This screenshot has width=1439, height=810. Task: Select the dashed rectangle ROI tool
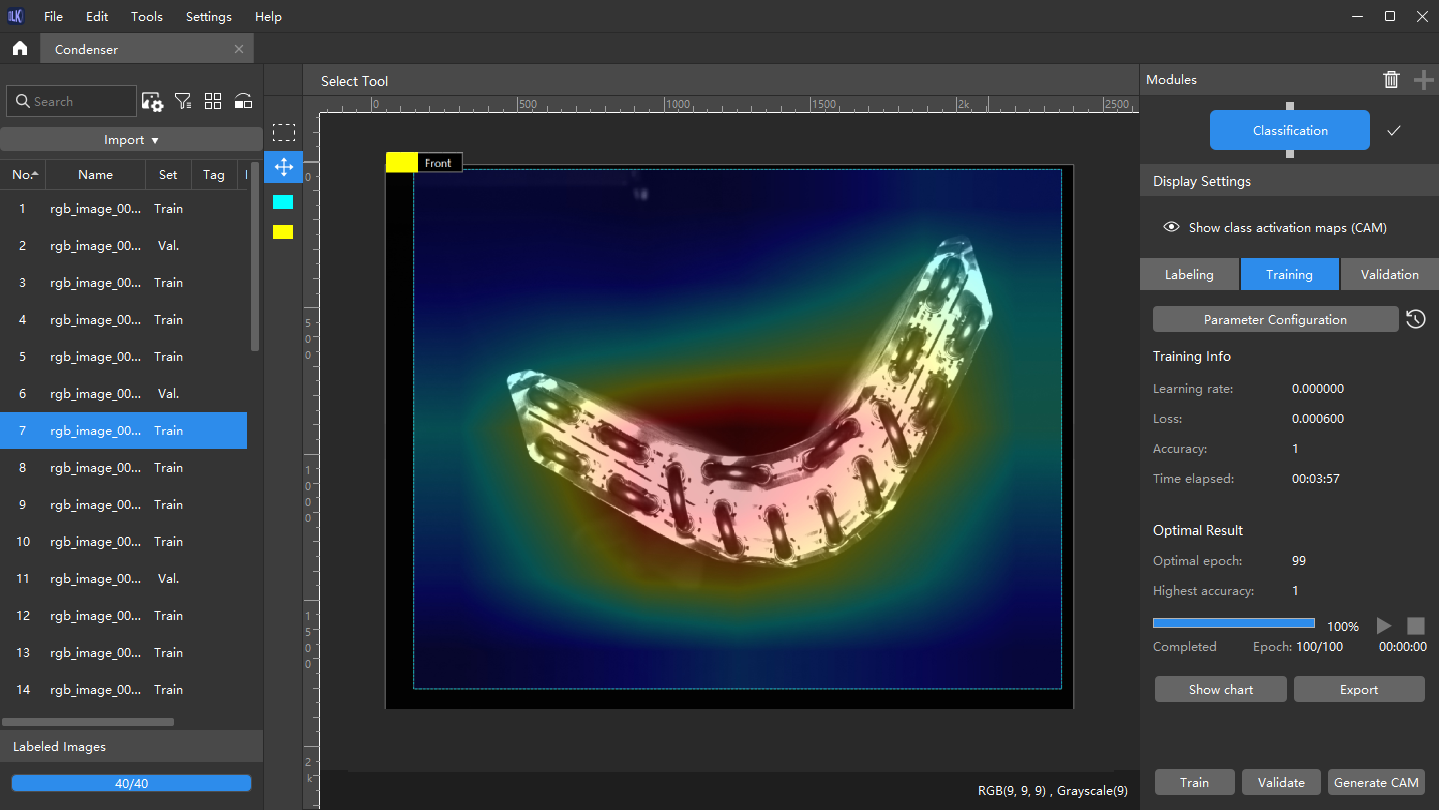(284, 132)
